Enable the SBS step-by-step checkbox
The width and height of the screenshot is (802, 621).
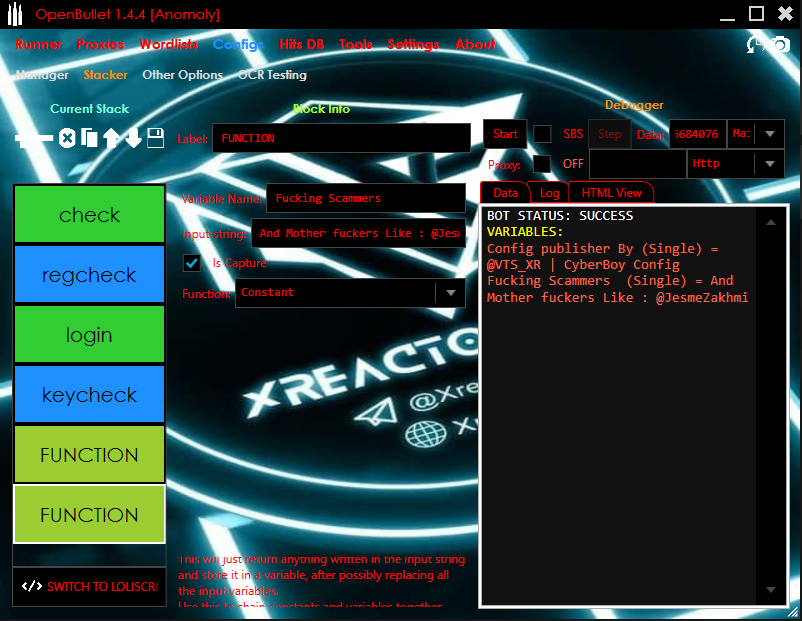[x=542, y=134]
